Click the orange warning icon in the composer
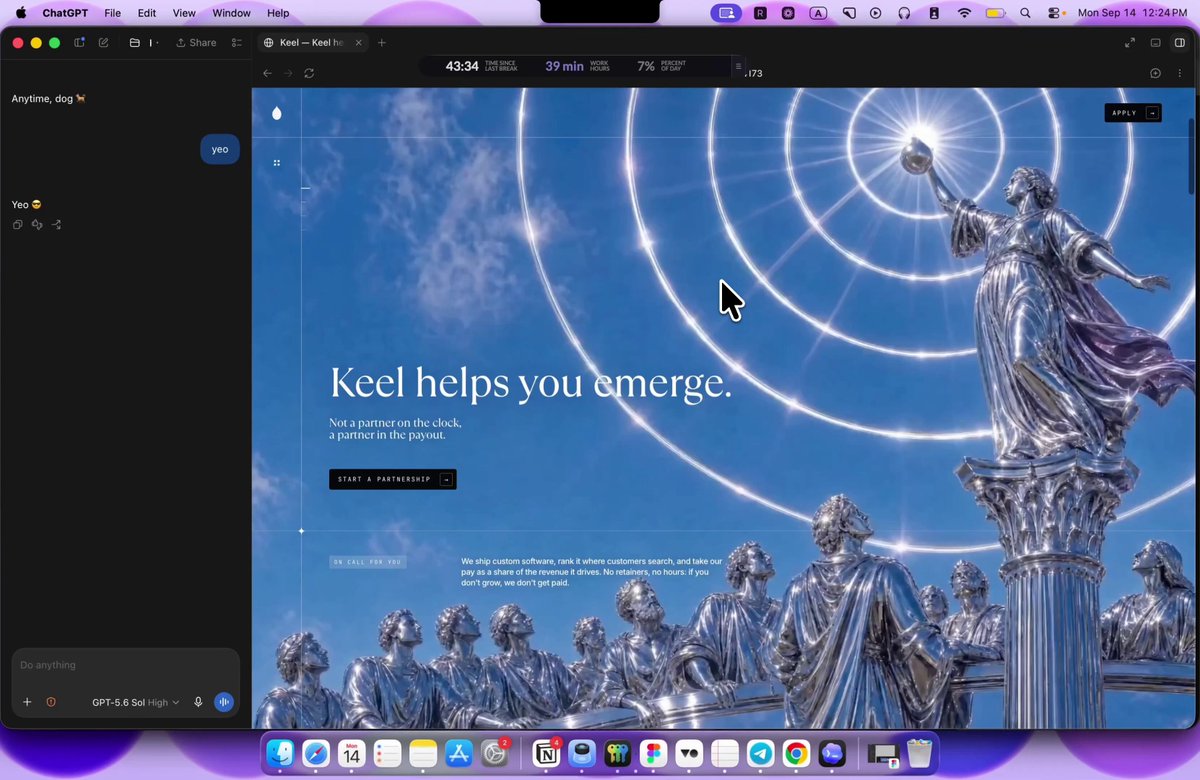This screenshot has height=780, width=1200. (x=51, y=702)
